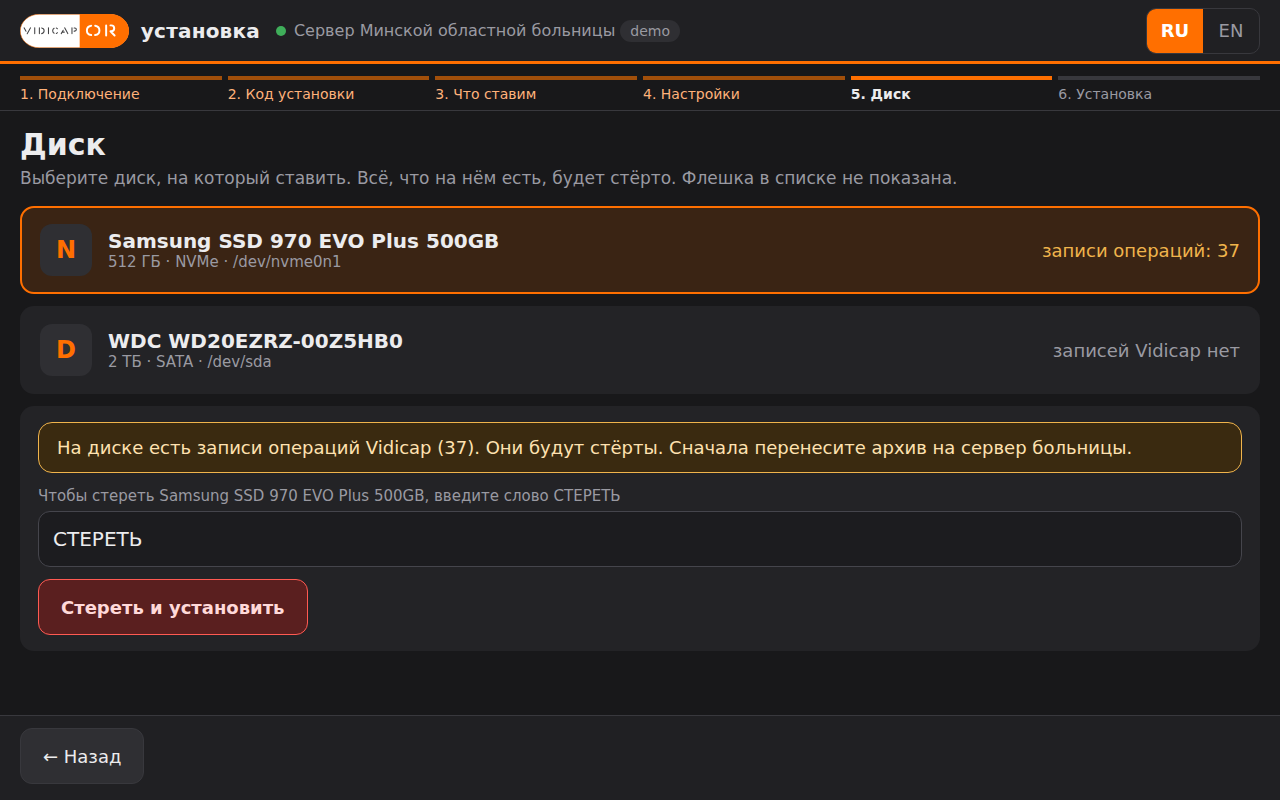The image size is (1280, 800).
Task: Click the green server status dot
Action: click(281, 31)
